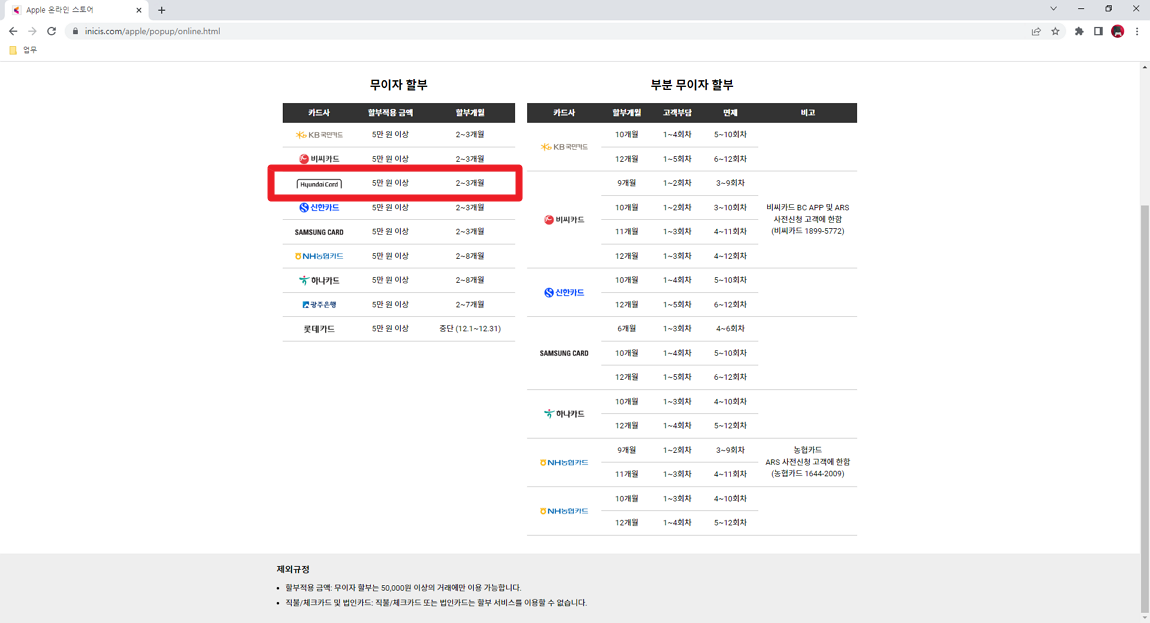Image resolution: width=1150 pixels, height=623 pixels.
Task: Reload the current page
Action: pos(51,31)
